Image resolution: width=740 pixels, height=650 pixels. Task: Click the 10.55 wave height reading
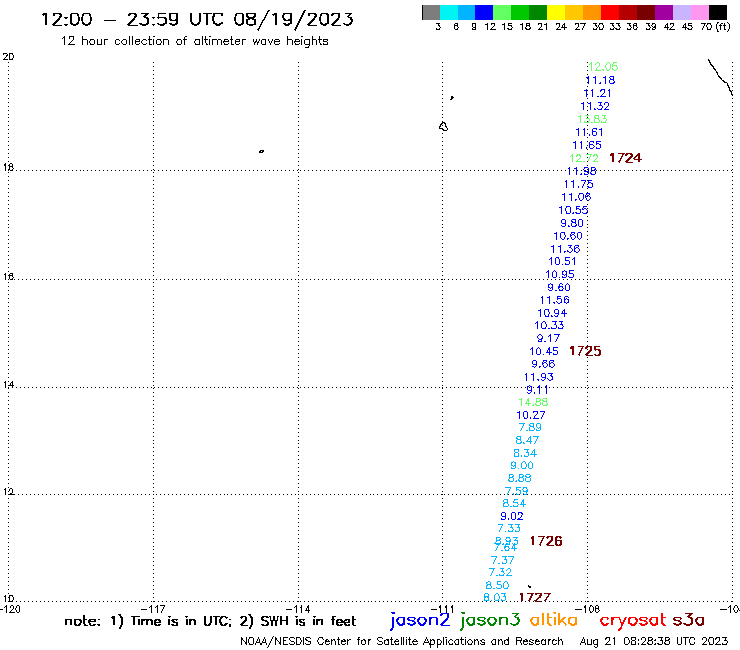click(573, 210)
